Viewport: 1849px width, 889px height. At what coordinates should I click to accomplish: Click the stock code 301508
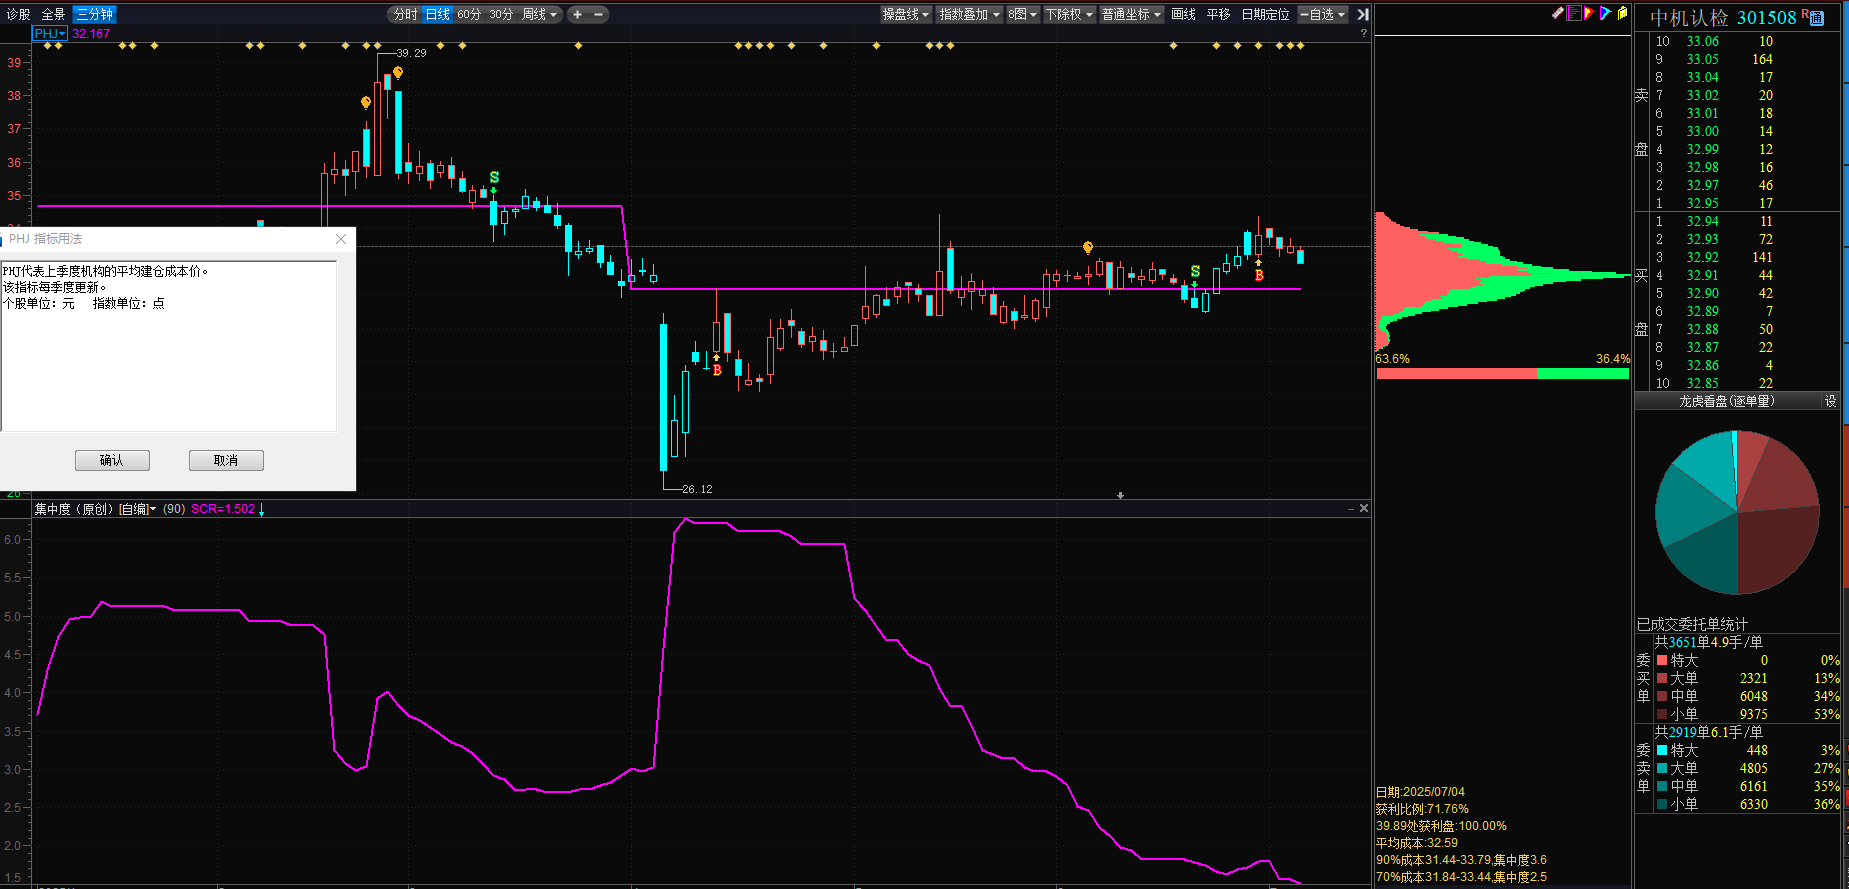(x=1767, y=18)
